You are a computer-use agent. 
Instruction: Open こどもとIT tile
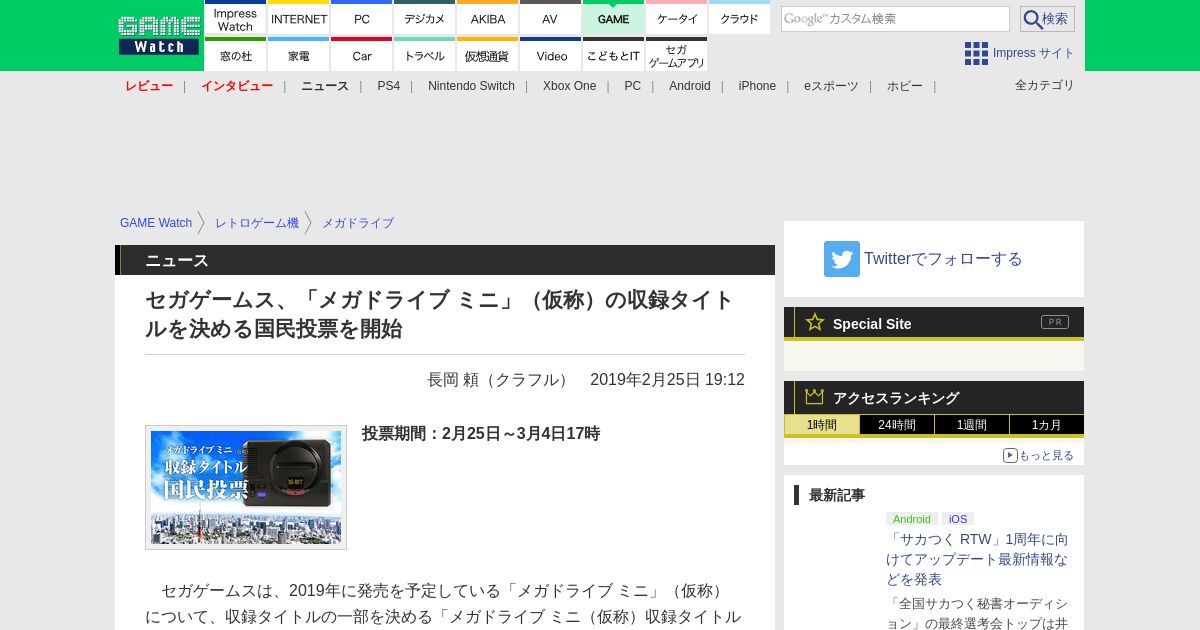point(613,55)
